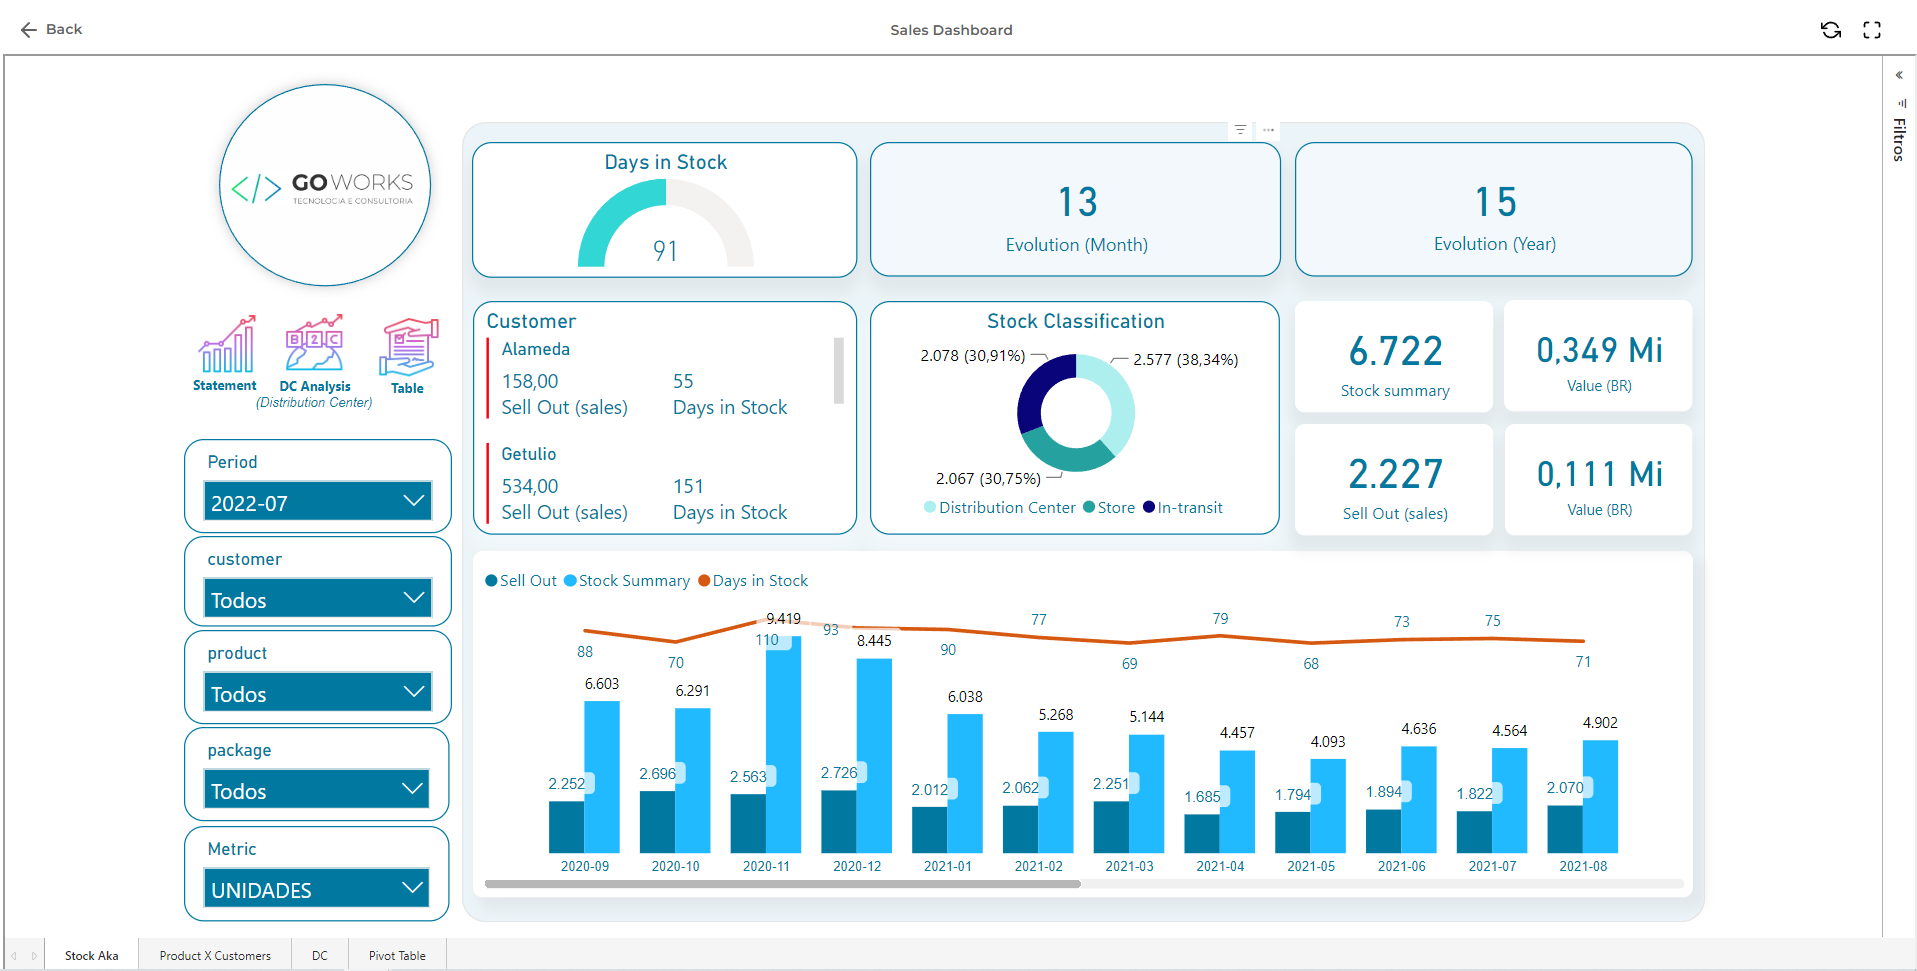
Task: Click the GoWorks logo
Action: click(325, 185)
